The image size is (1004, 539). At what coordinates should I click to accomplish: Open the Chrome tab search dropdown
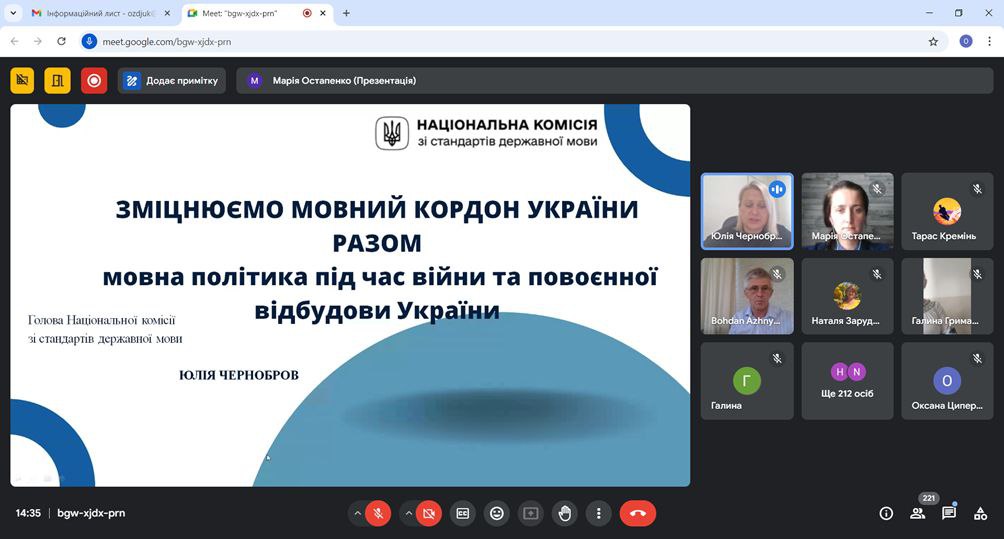coord(12,13)
